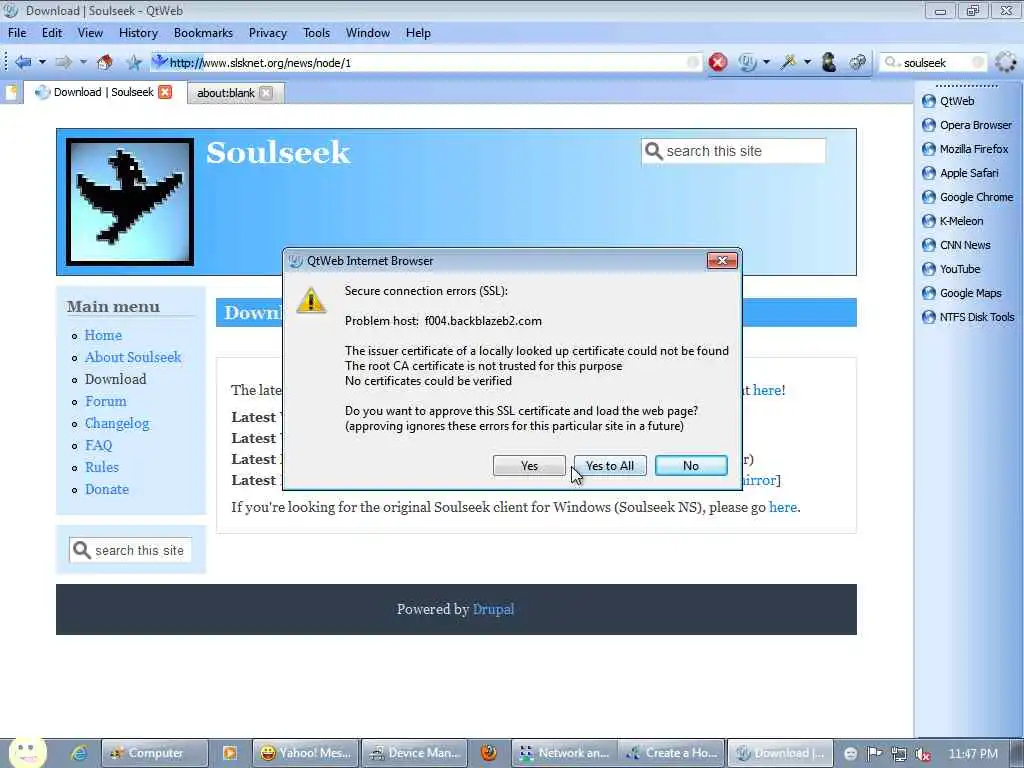Open the CNN News bookmark

pyautogui.click(x=957, y=245)
